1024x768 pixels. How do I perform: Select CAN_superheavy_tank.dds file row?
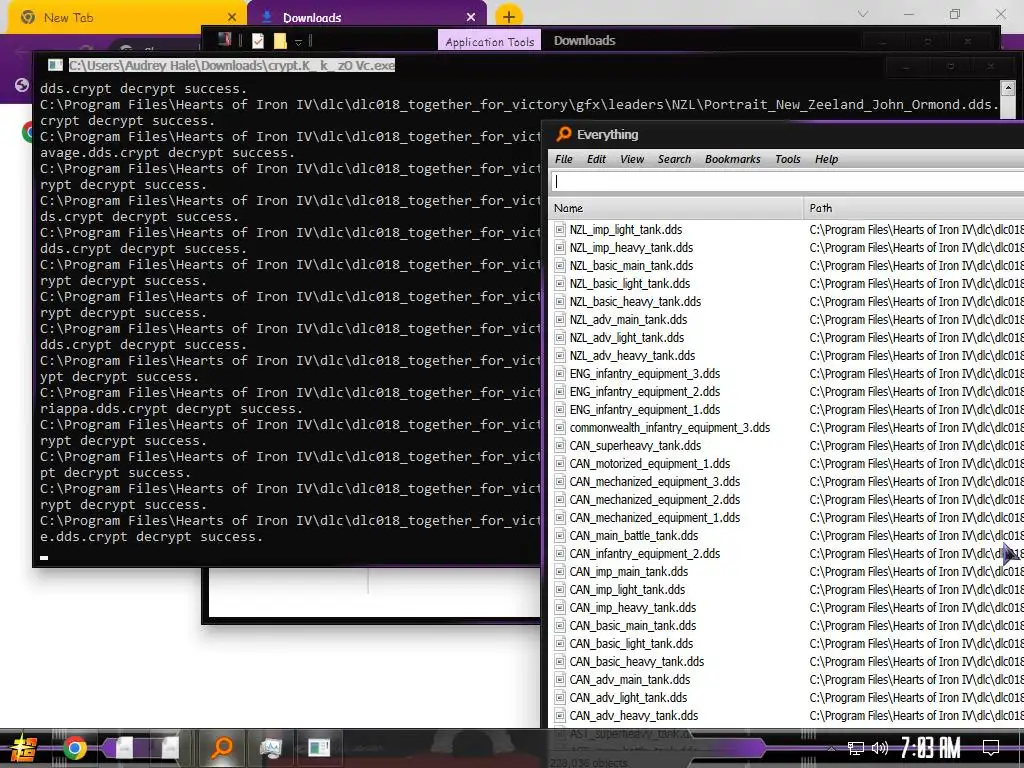786,445
